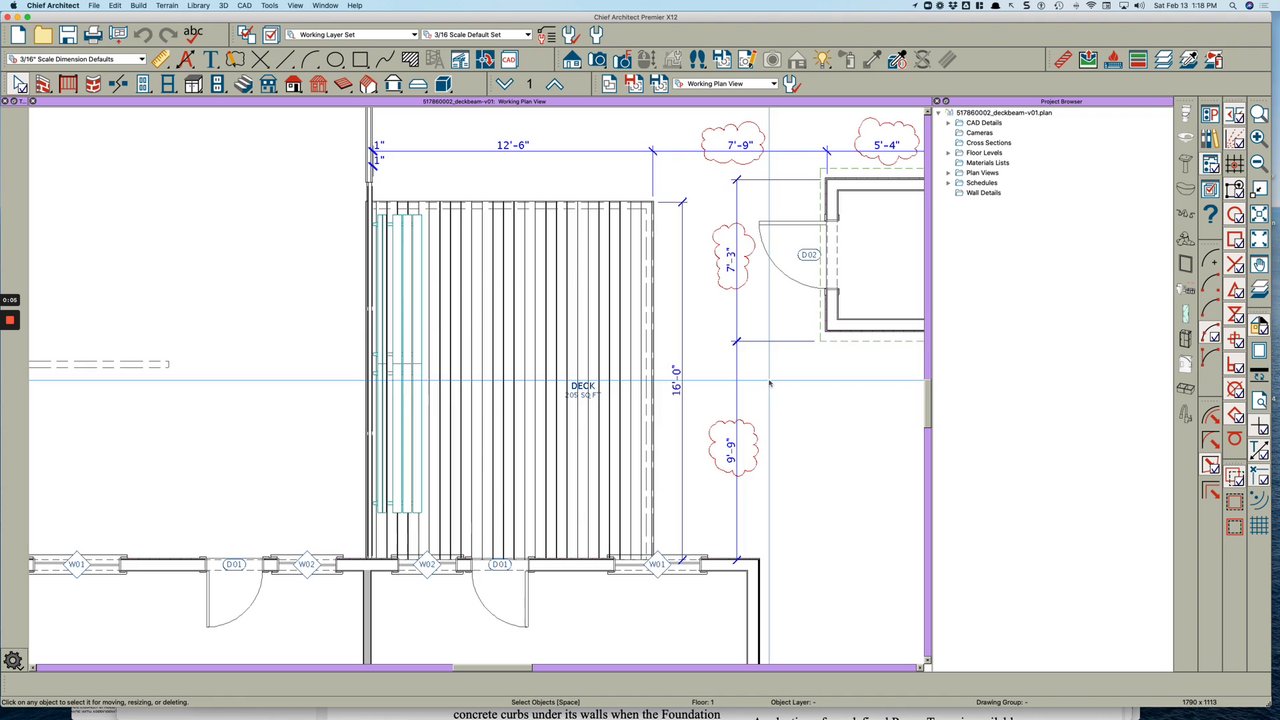This screenshot has width=1280, height=720.
Task: Toggle the Grid Snaps button
Action: [1235, 164]
